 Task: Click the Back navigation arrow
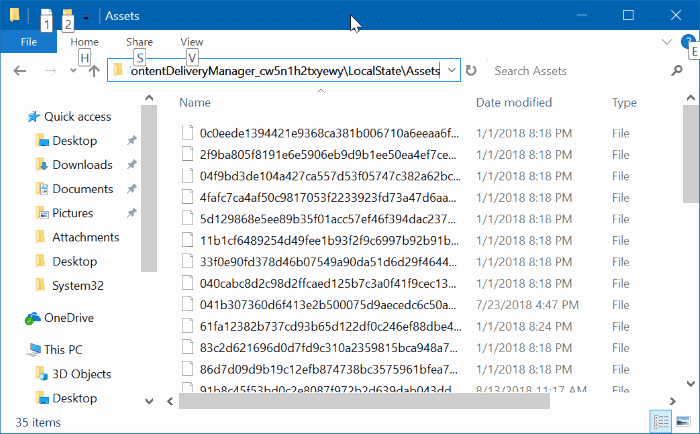[20, 71]
